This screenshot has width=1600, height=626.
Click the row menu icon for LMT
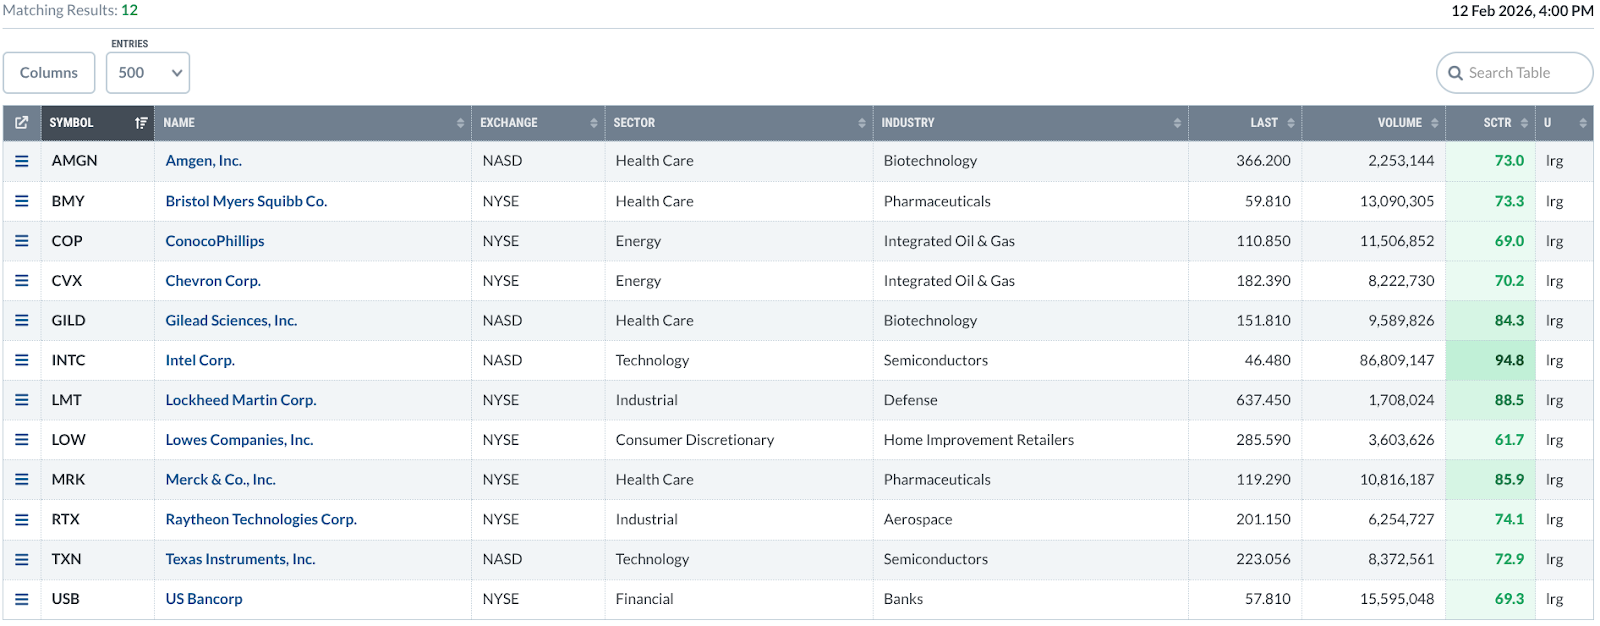pyautogui.click(x=21, y=400)
